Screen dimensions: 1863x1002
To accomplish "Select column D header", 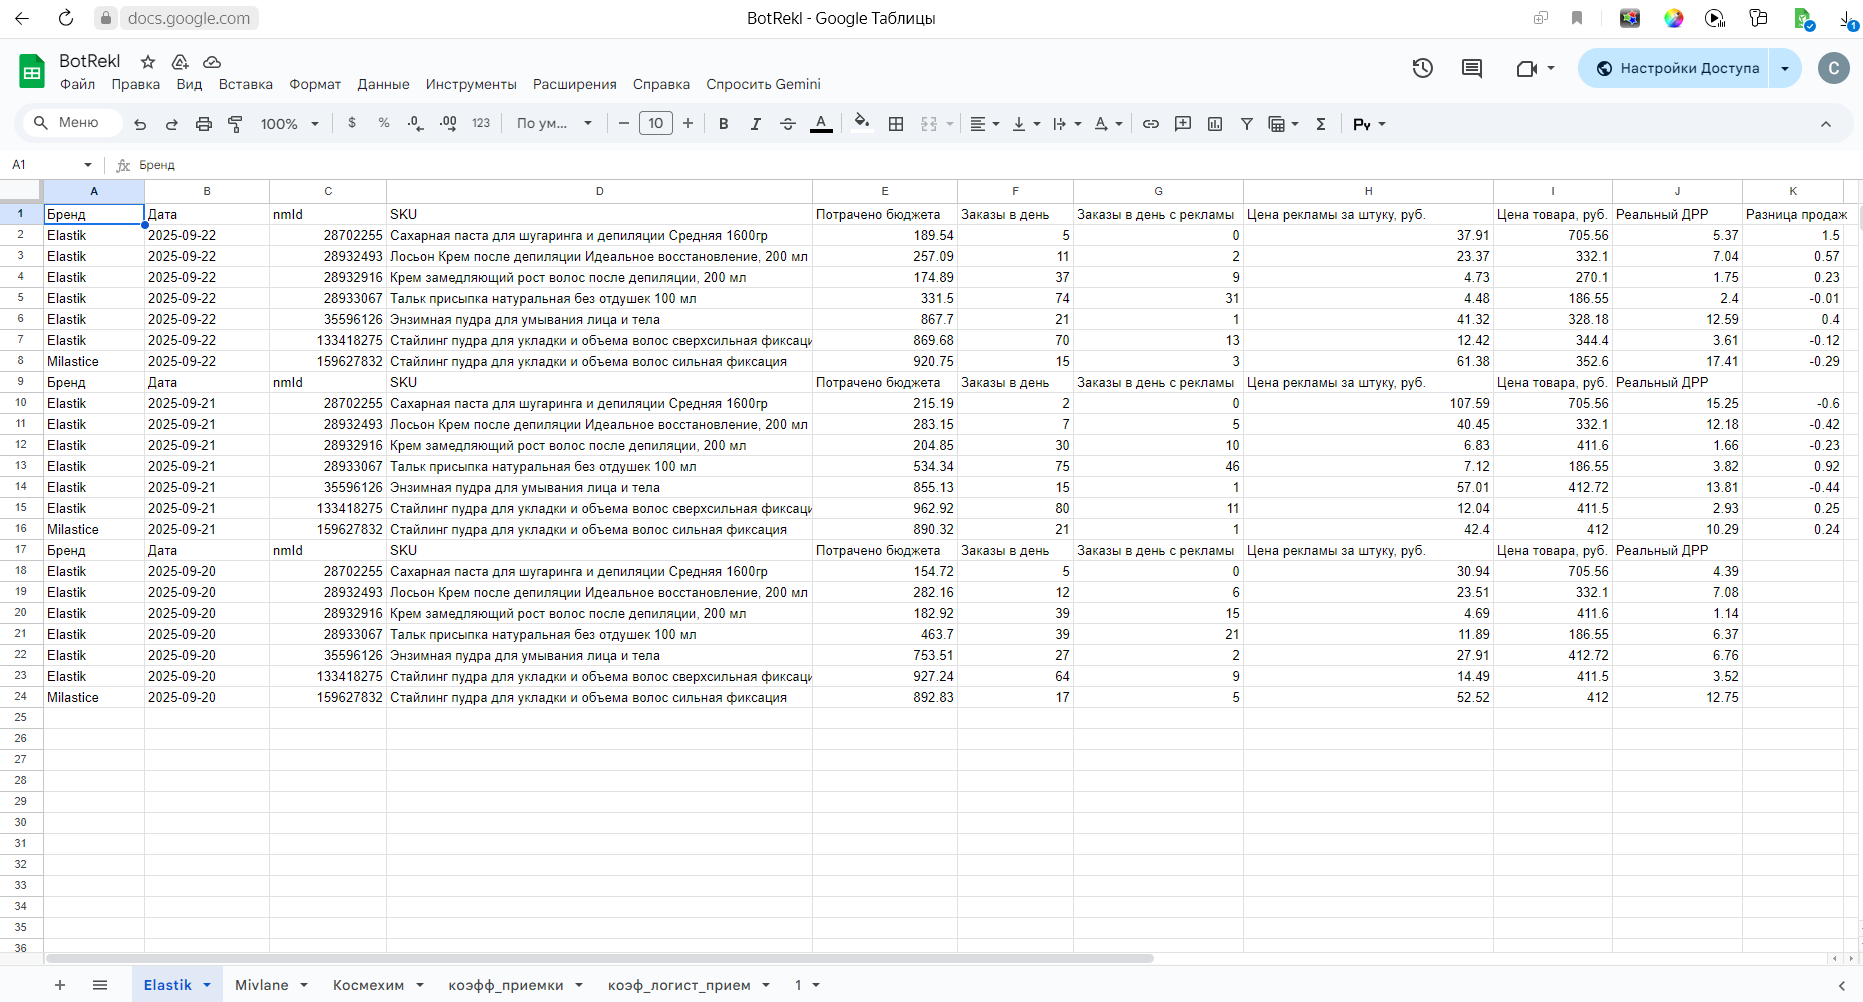I will pos(599,191).
